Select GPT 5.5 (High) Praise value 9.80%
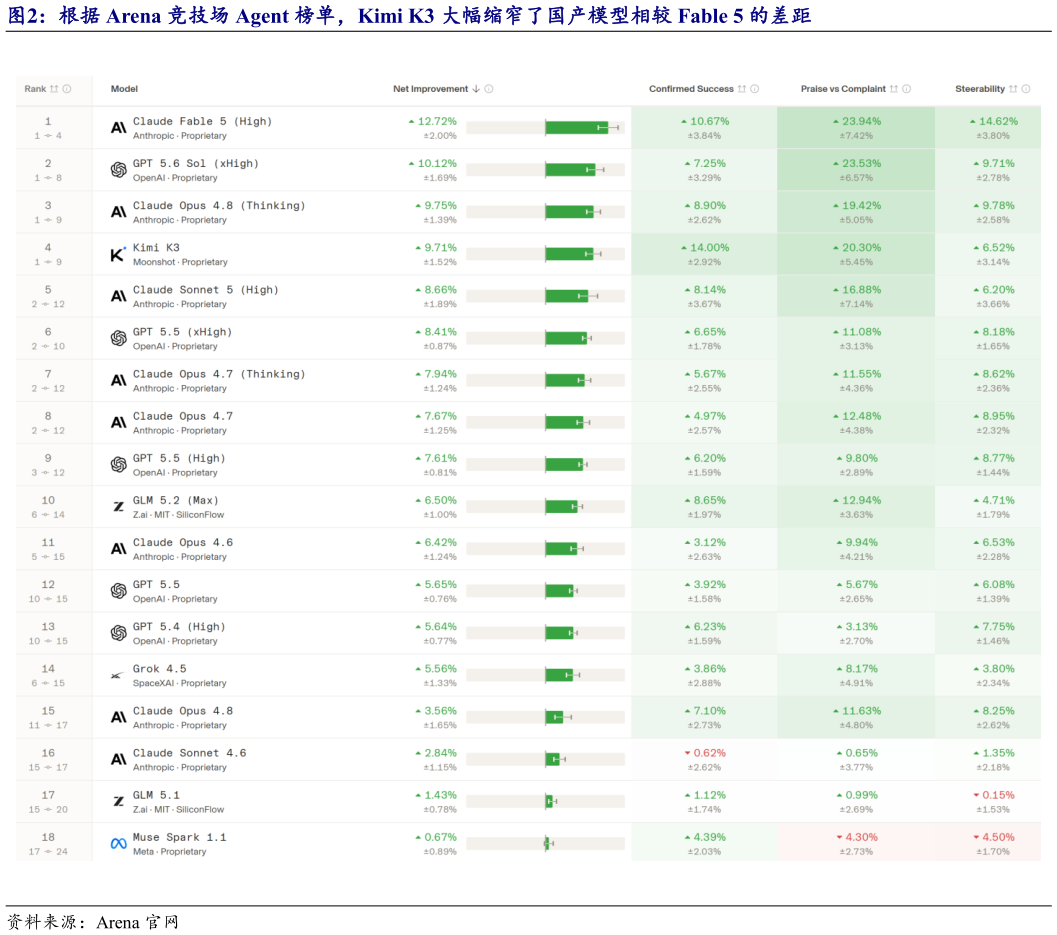1057x935 pixels. pyautogui.click(x=857, y=458)
